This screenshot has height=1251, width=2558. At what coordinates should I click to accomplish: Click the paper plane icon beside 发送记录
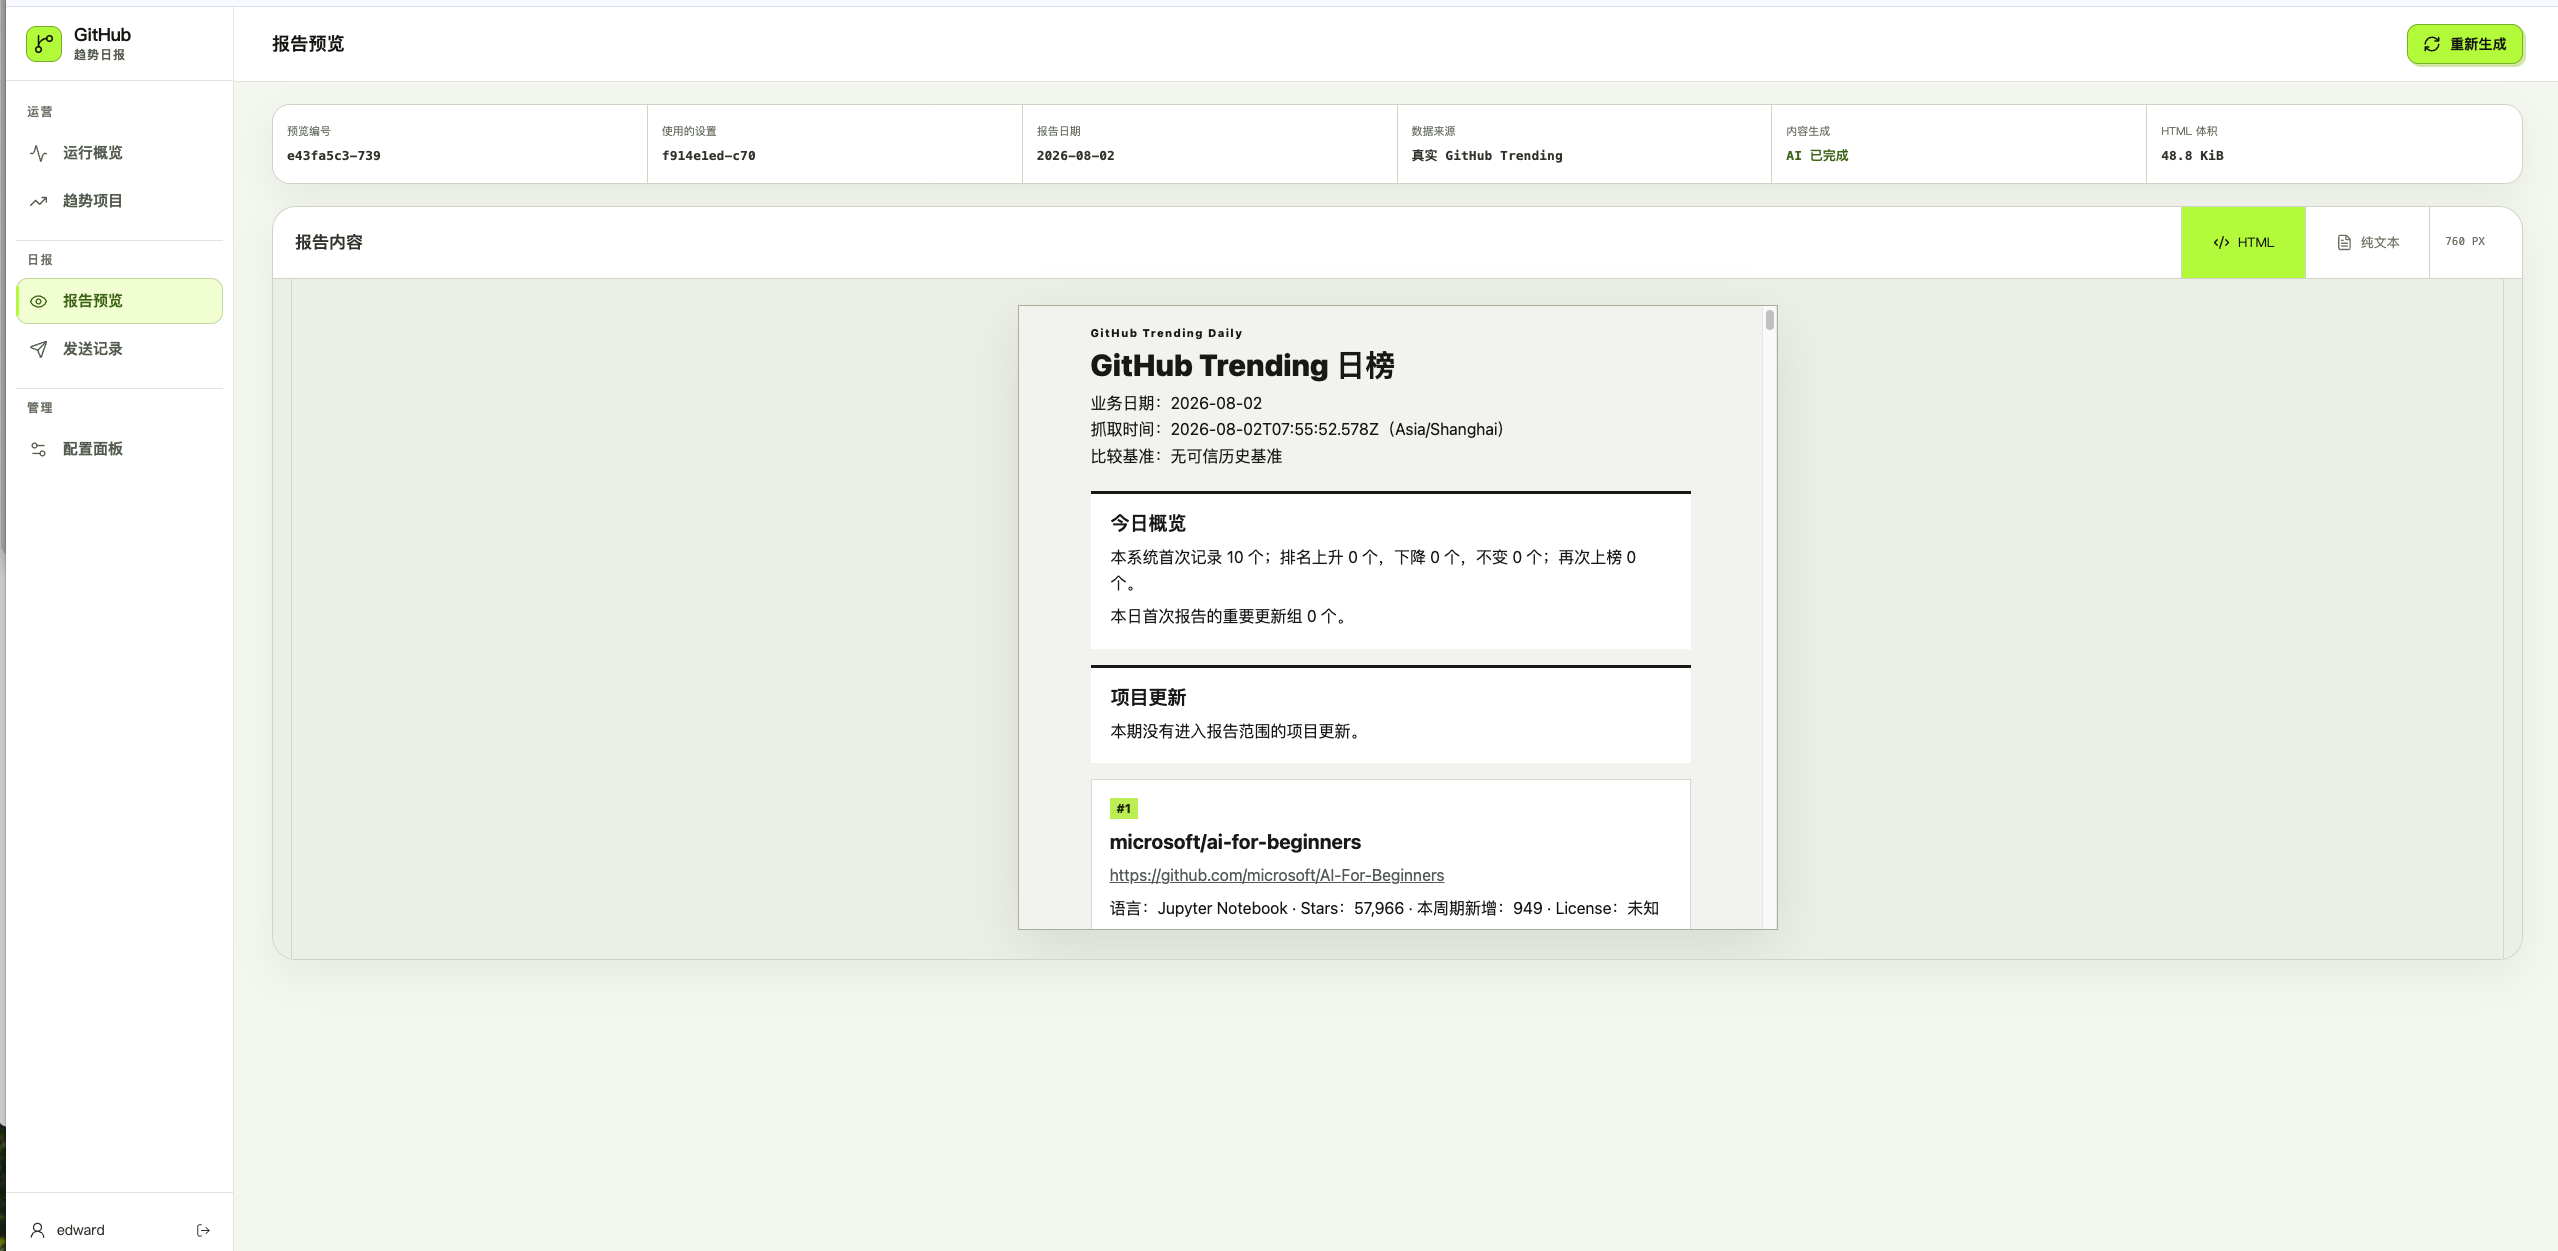(39, 349)
